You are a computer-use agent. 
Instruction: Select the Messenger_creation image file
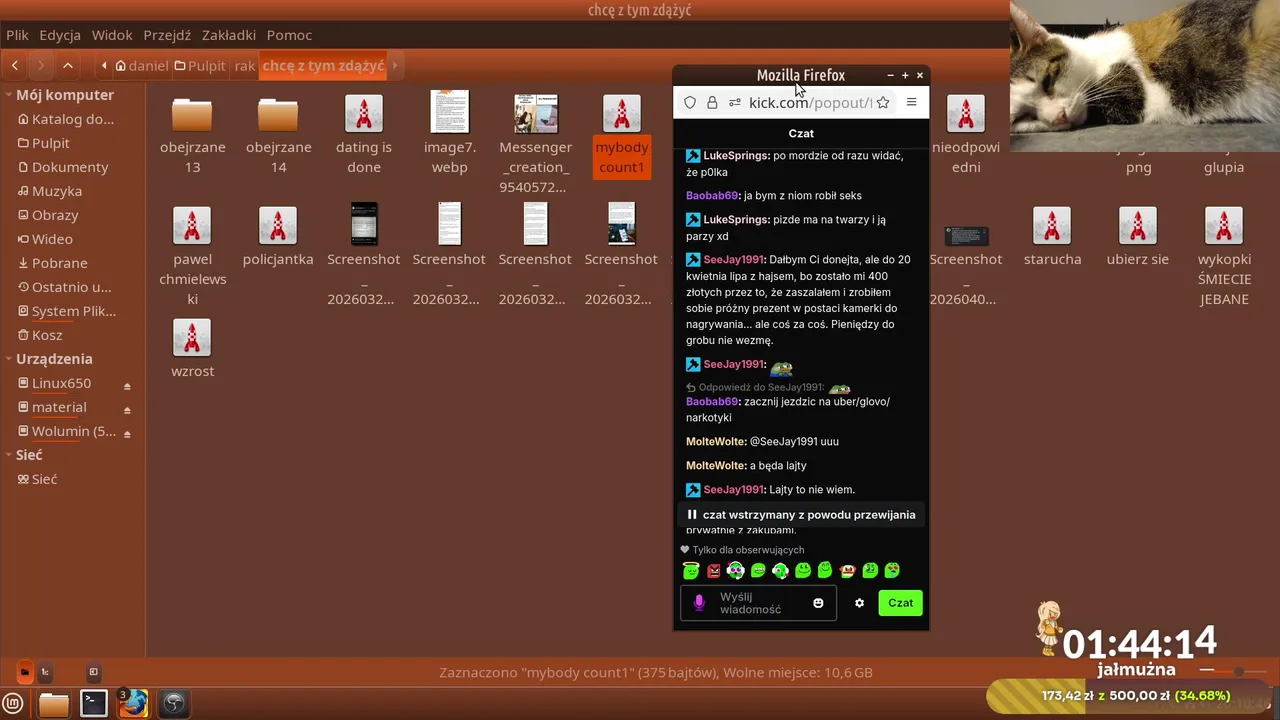point(536,144)
